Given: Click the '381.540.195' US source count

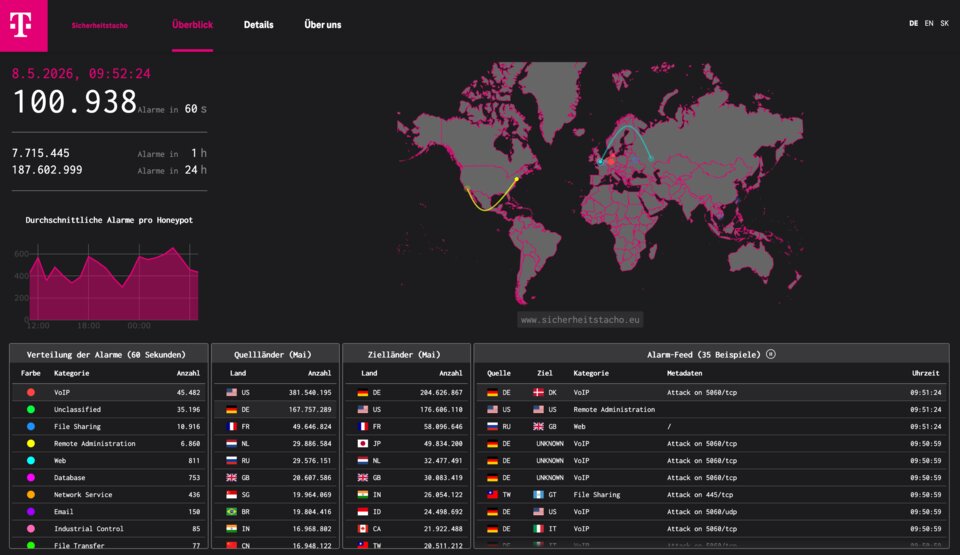Looking at the screenshot, I should tap(310, 393).
